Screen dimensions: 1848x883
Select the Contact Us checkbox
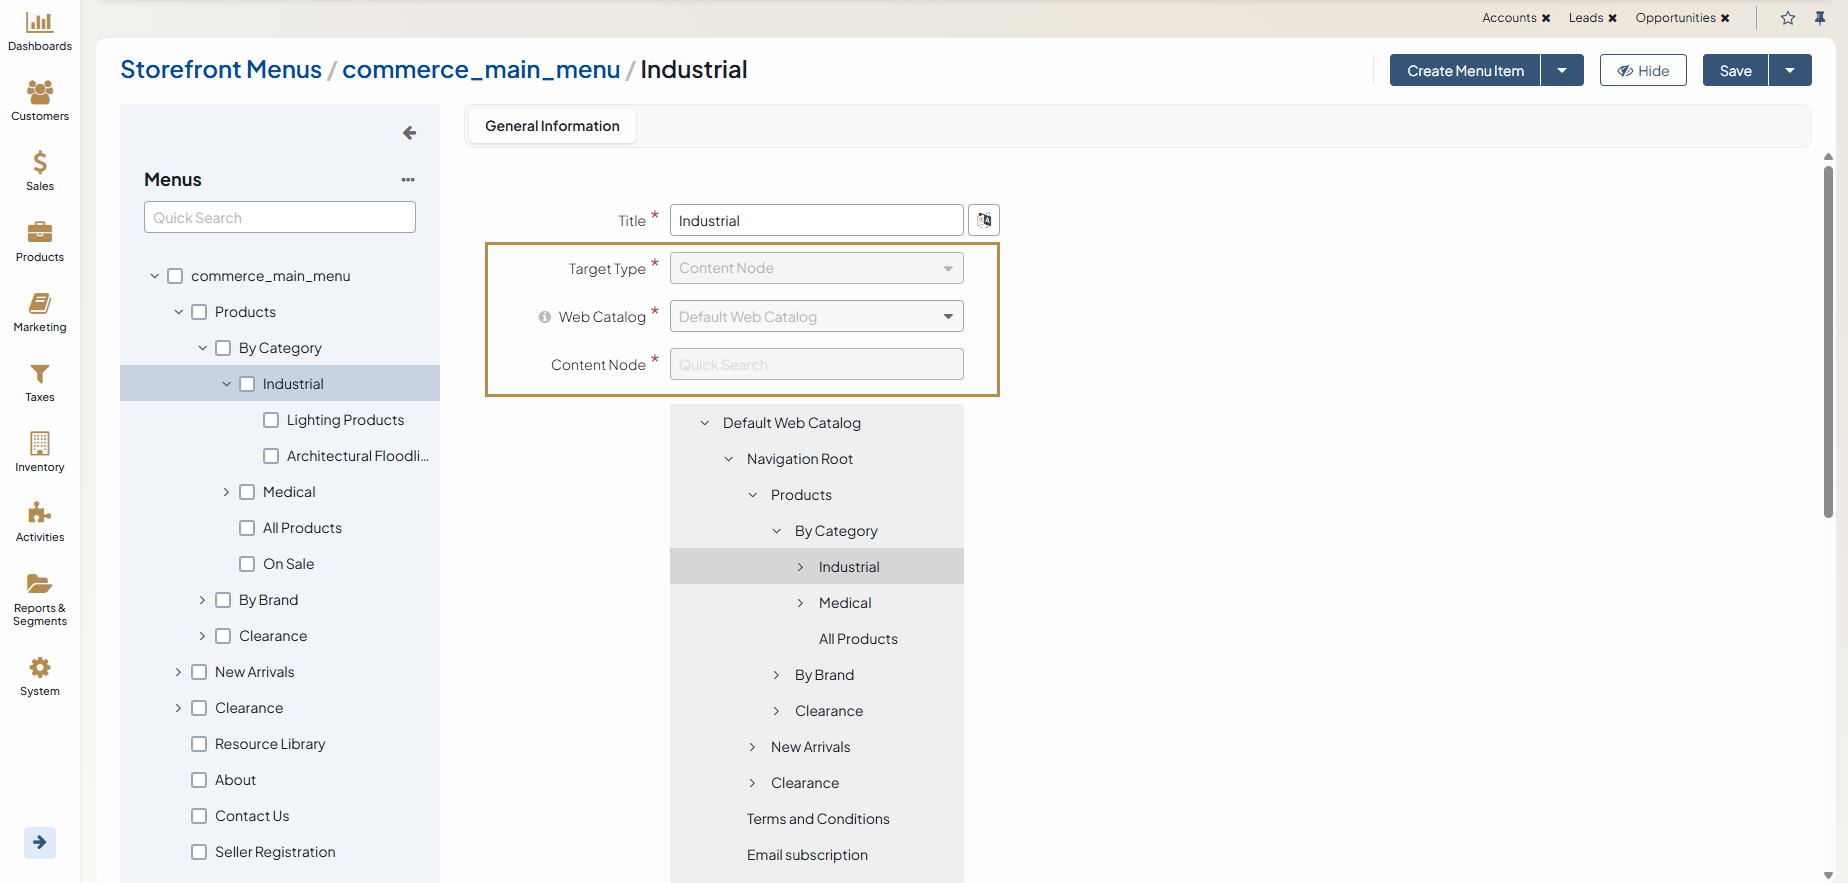tap(199, 816)
